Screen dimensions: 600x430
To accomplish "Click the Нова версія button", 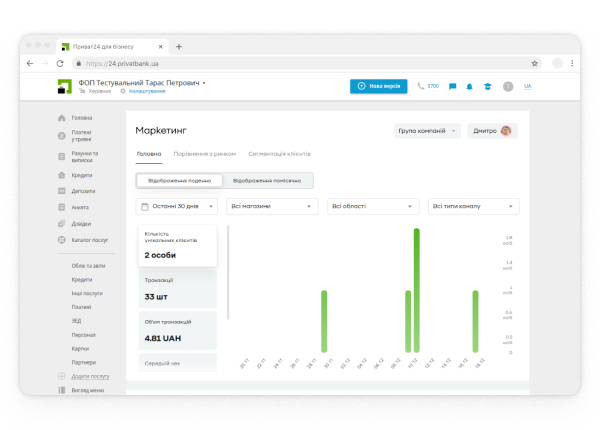I will click(x=378, y=86).
